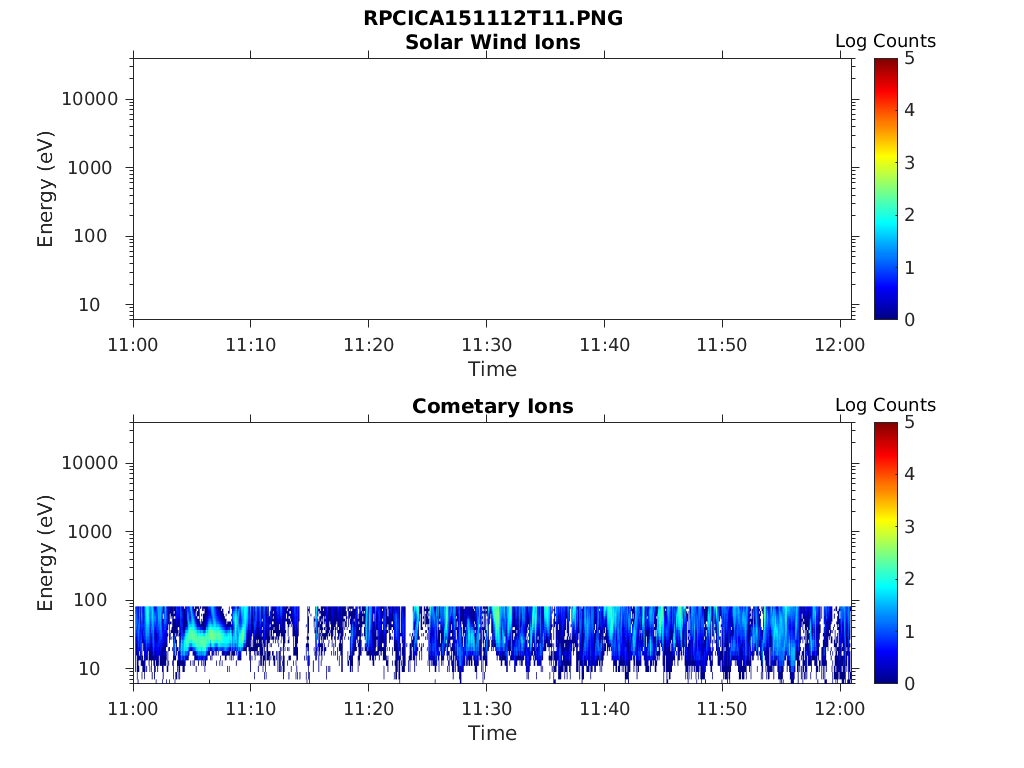Click the RPCICA151112T11.PNG figure title
Image resolution: width=1024 pixels, height=768 pixels.
(493, 18)
